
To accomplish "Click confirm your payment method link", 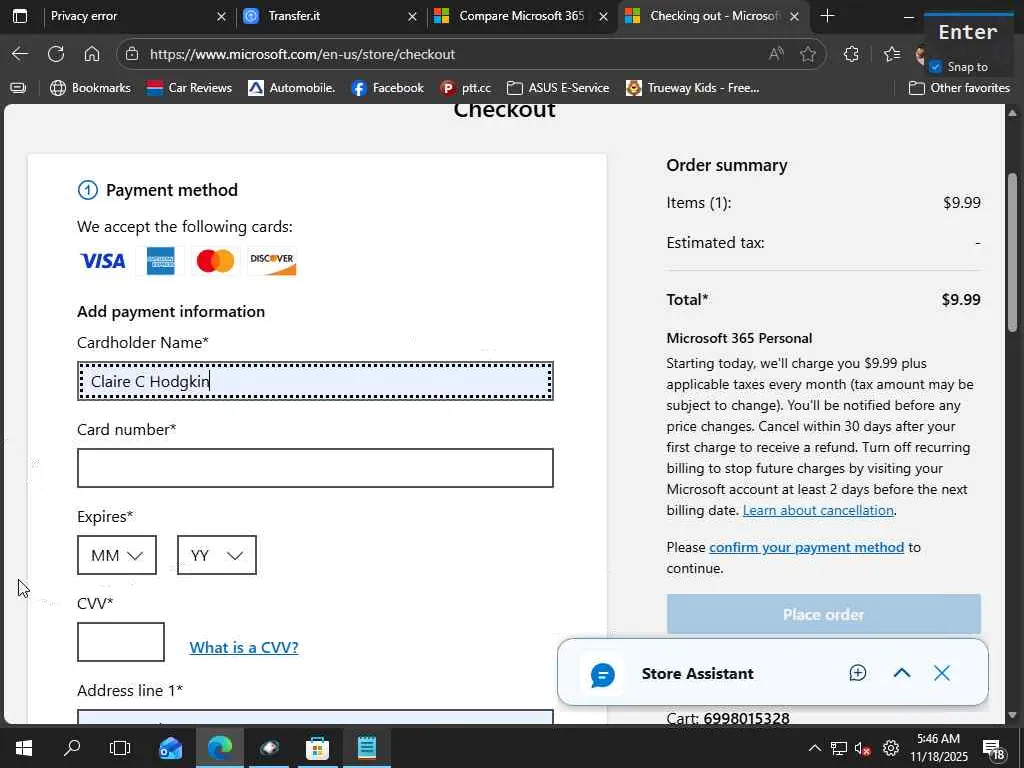I will tap(807, 547).
